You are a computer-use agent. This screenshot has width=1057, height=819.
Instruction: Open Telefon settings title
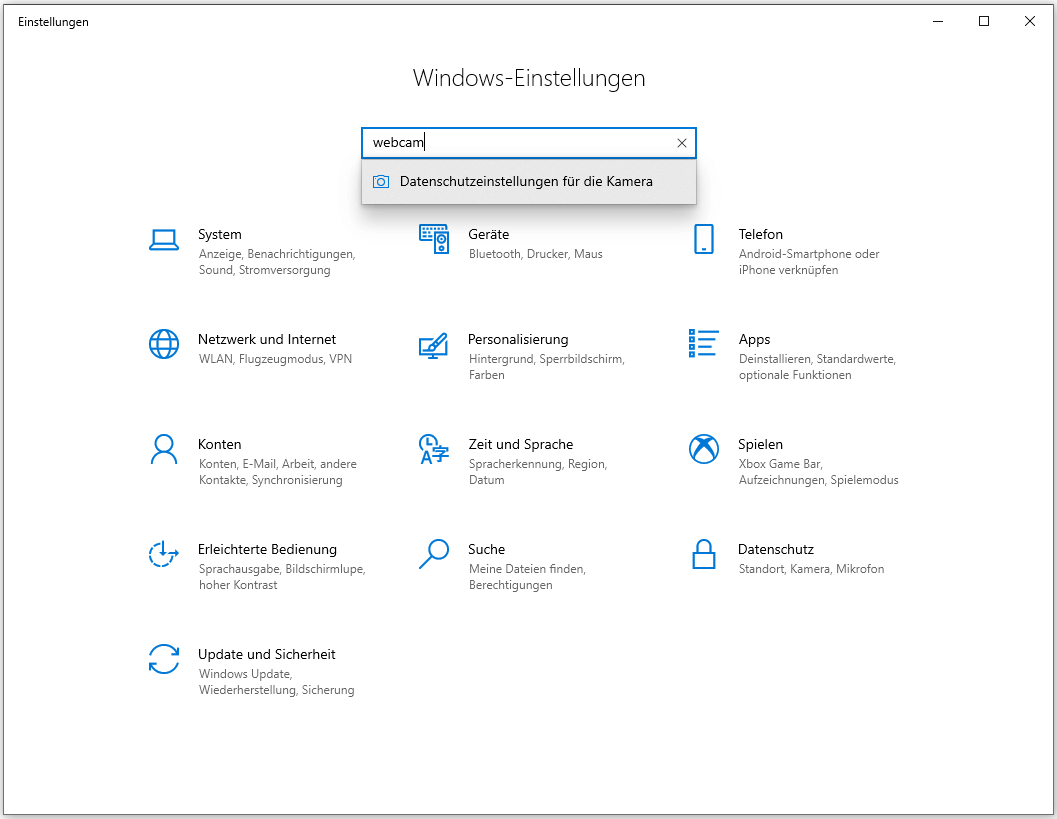(x=760, y=235)
